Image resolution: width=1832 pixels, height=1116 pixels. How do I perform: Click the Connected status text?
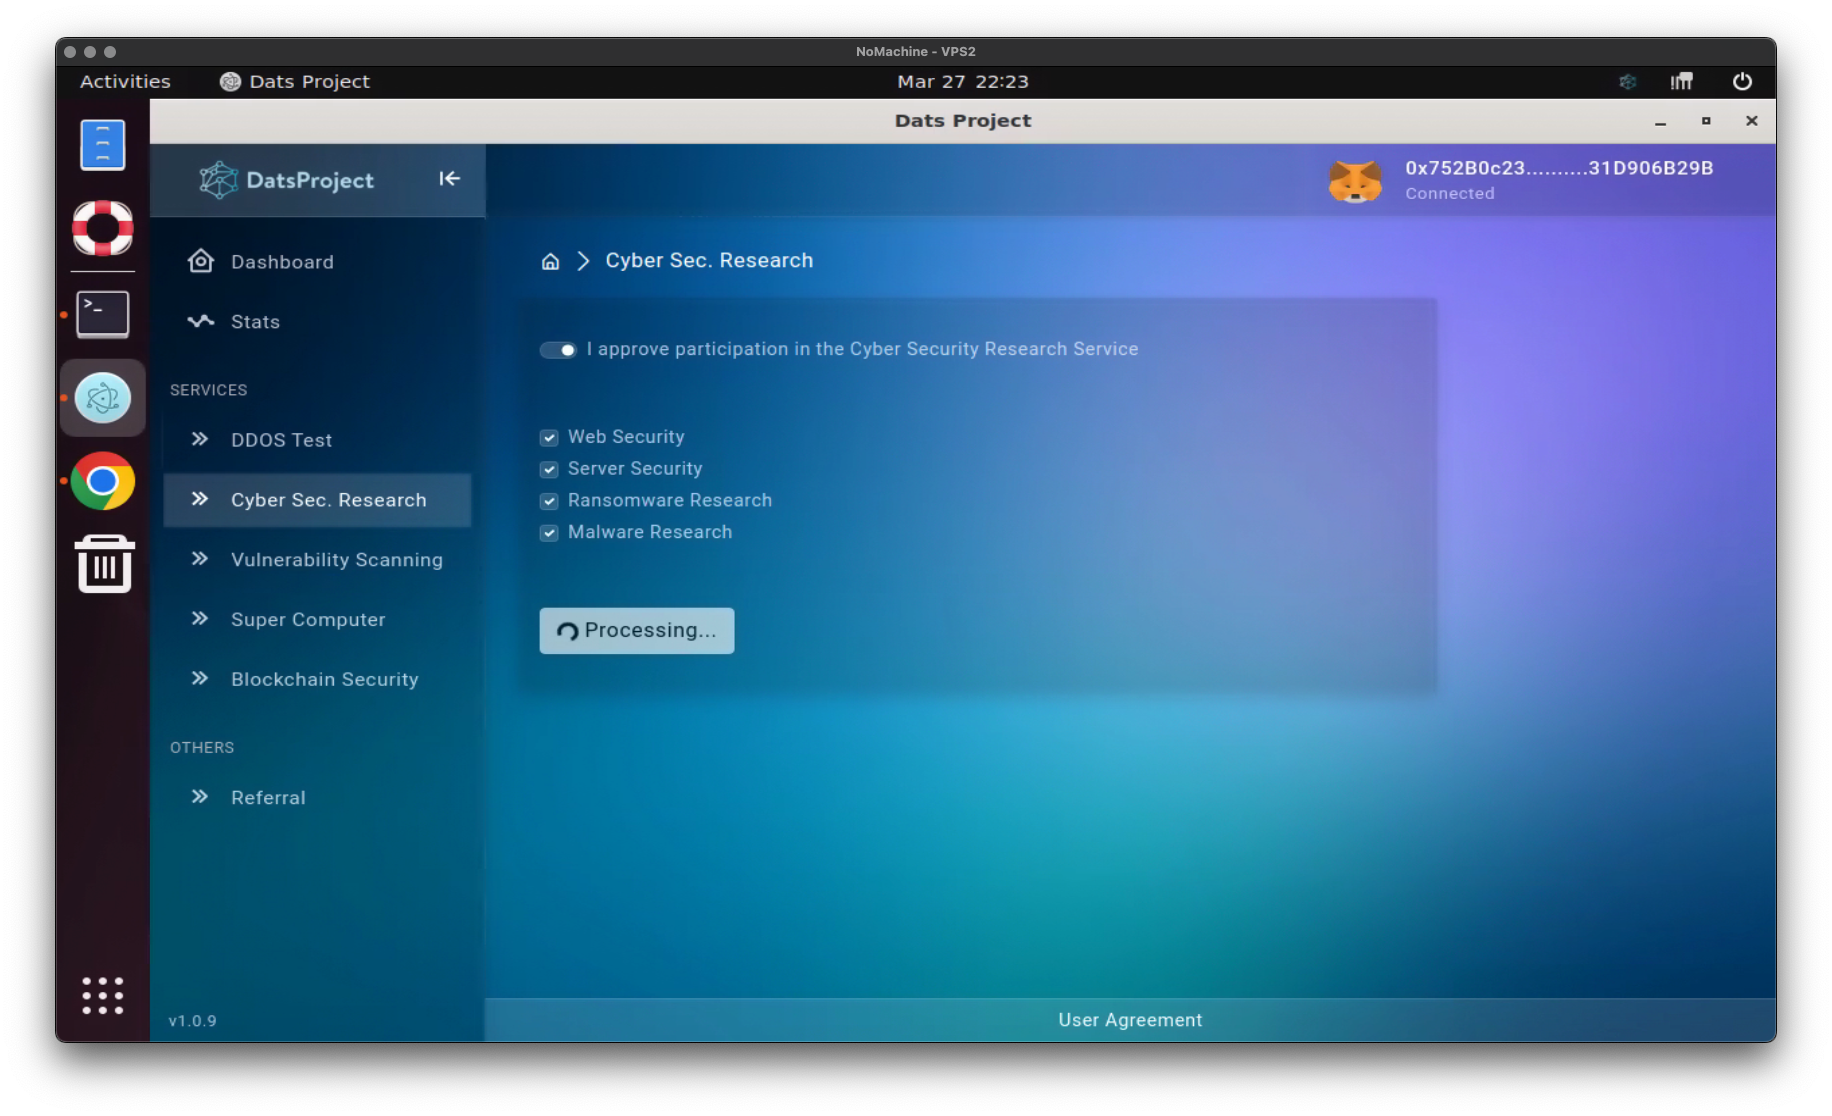[1450, 194]
